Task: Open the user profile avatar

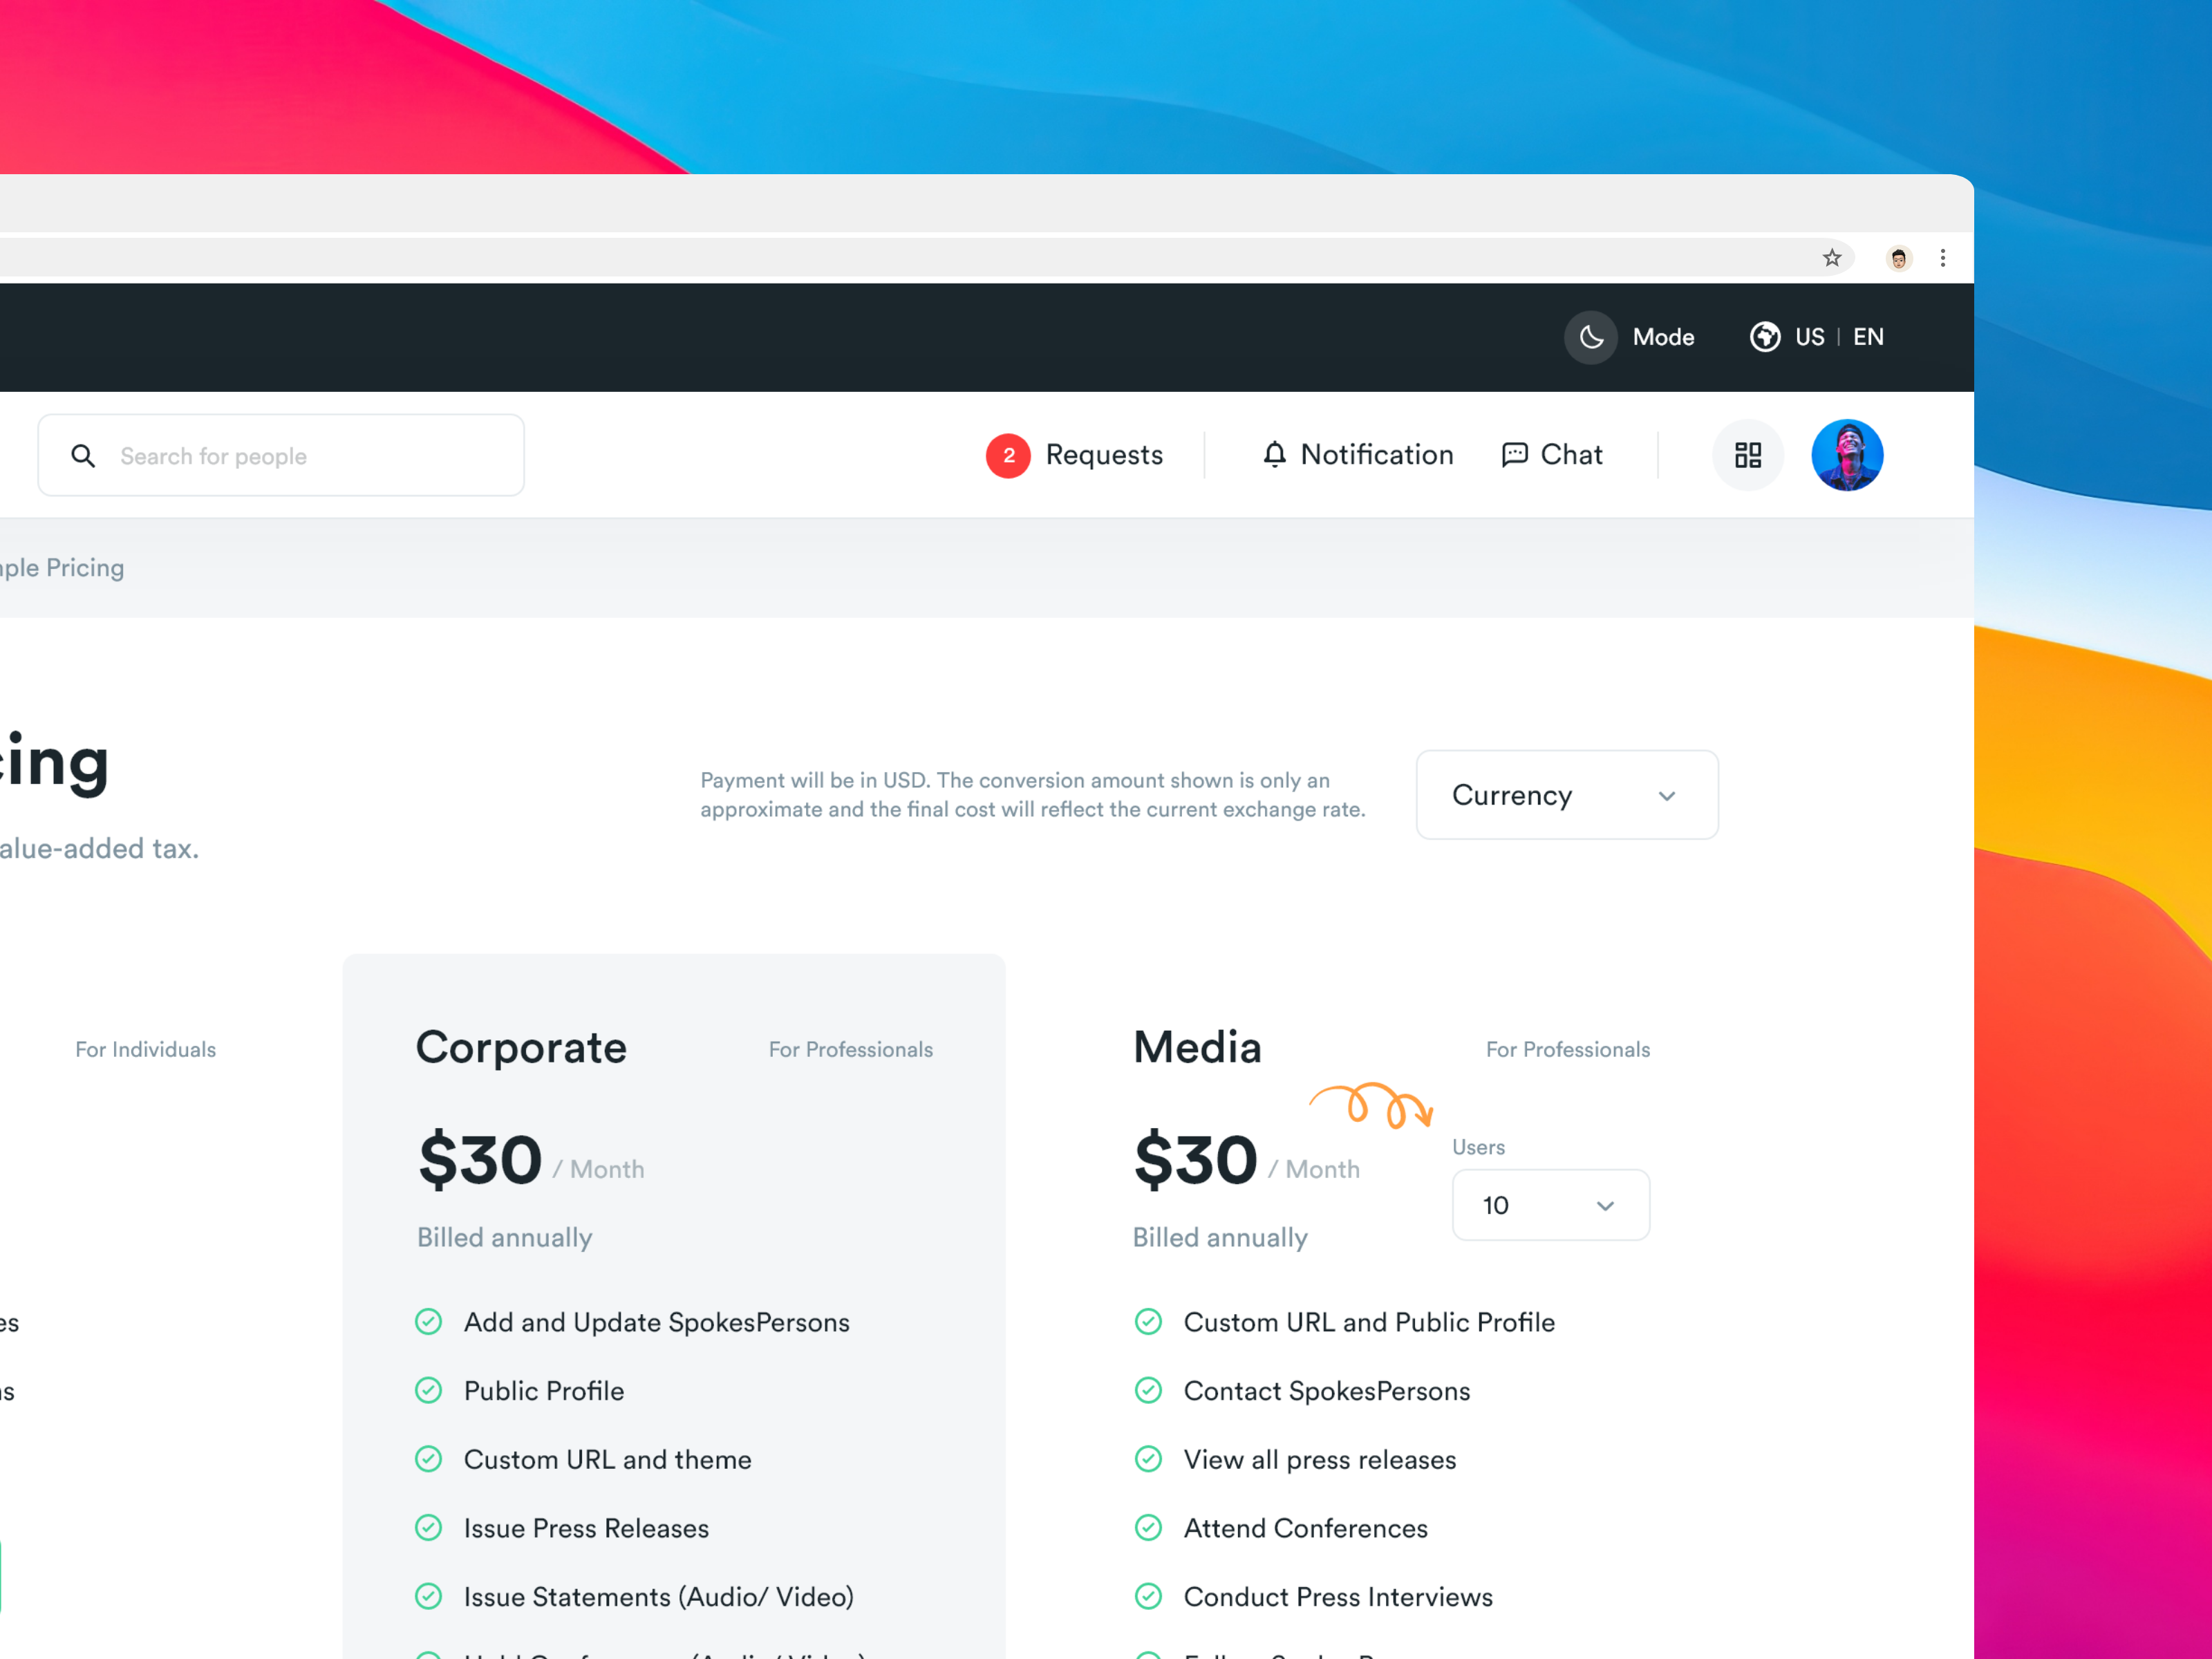Action: pyautogui.click(x=1847, y=455)
